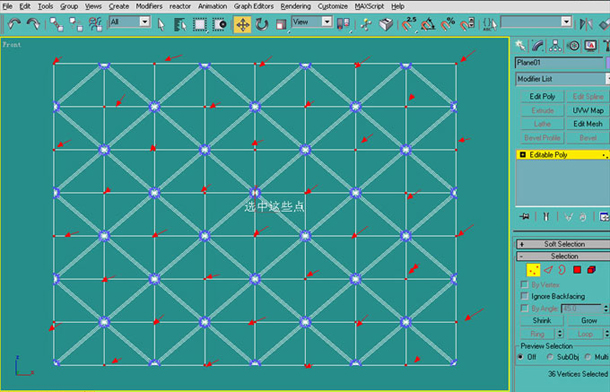Click the Pin Stack icon
This screenshot has height=392, width=610.
click(x=524, y=217)
